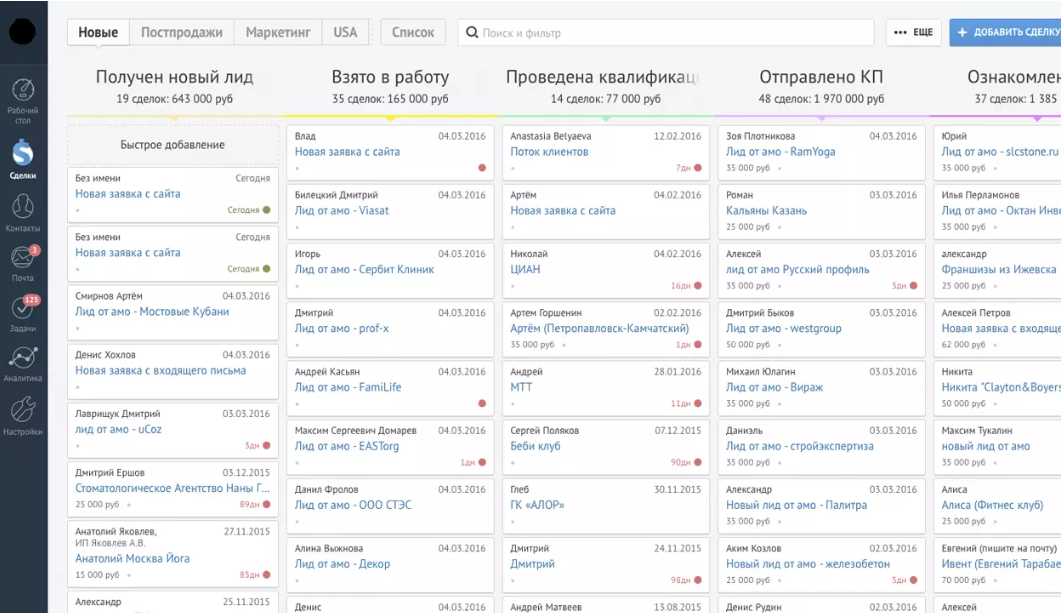This screenshot has height=613, width=1061.
Task: Open Поток клиентов deal
Action: click(x=549, y=152)
